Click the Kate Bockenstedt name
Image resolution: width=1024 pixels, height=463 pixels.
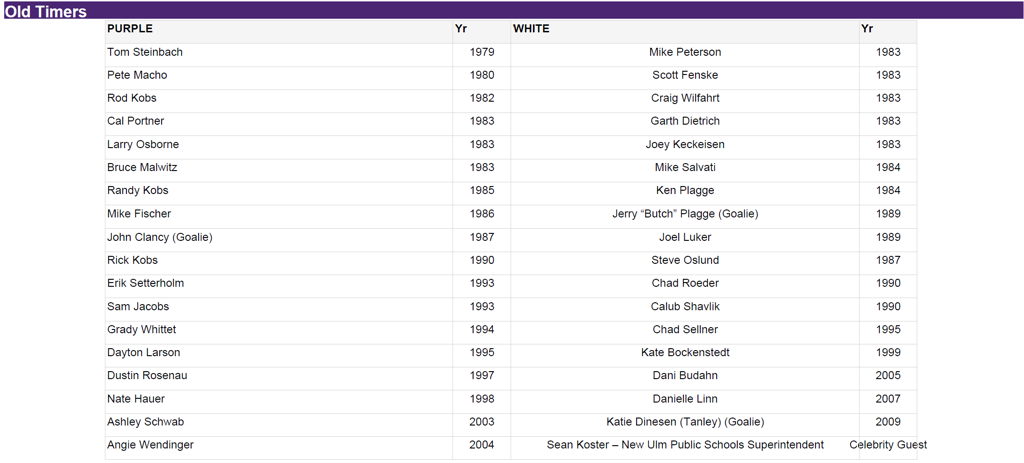point(684,353)
